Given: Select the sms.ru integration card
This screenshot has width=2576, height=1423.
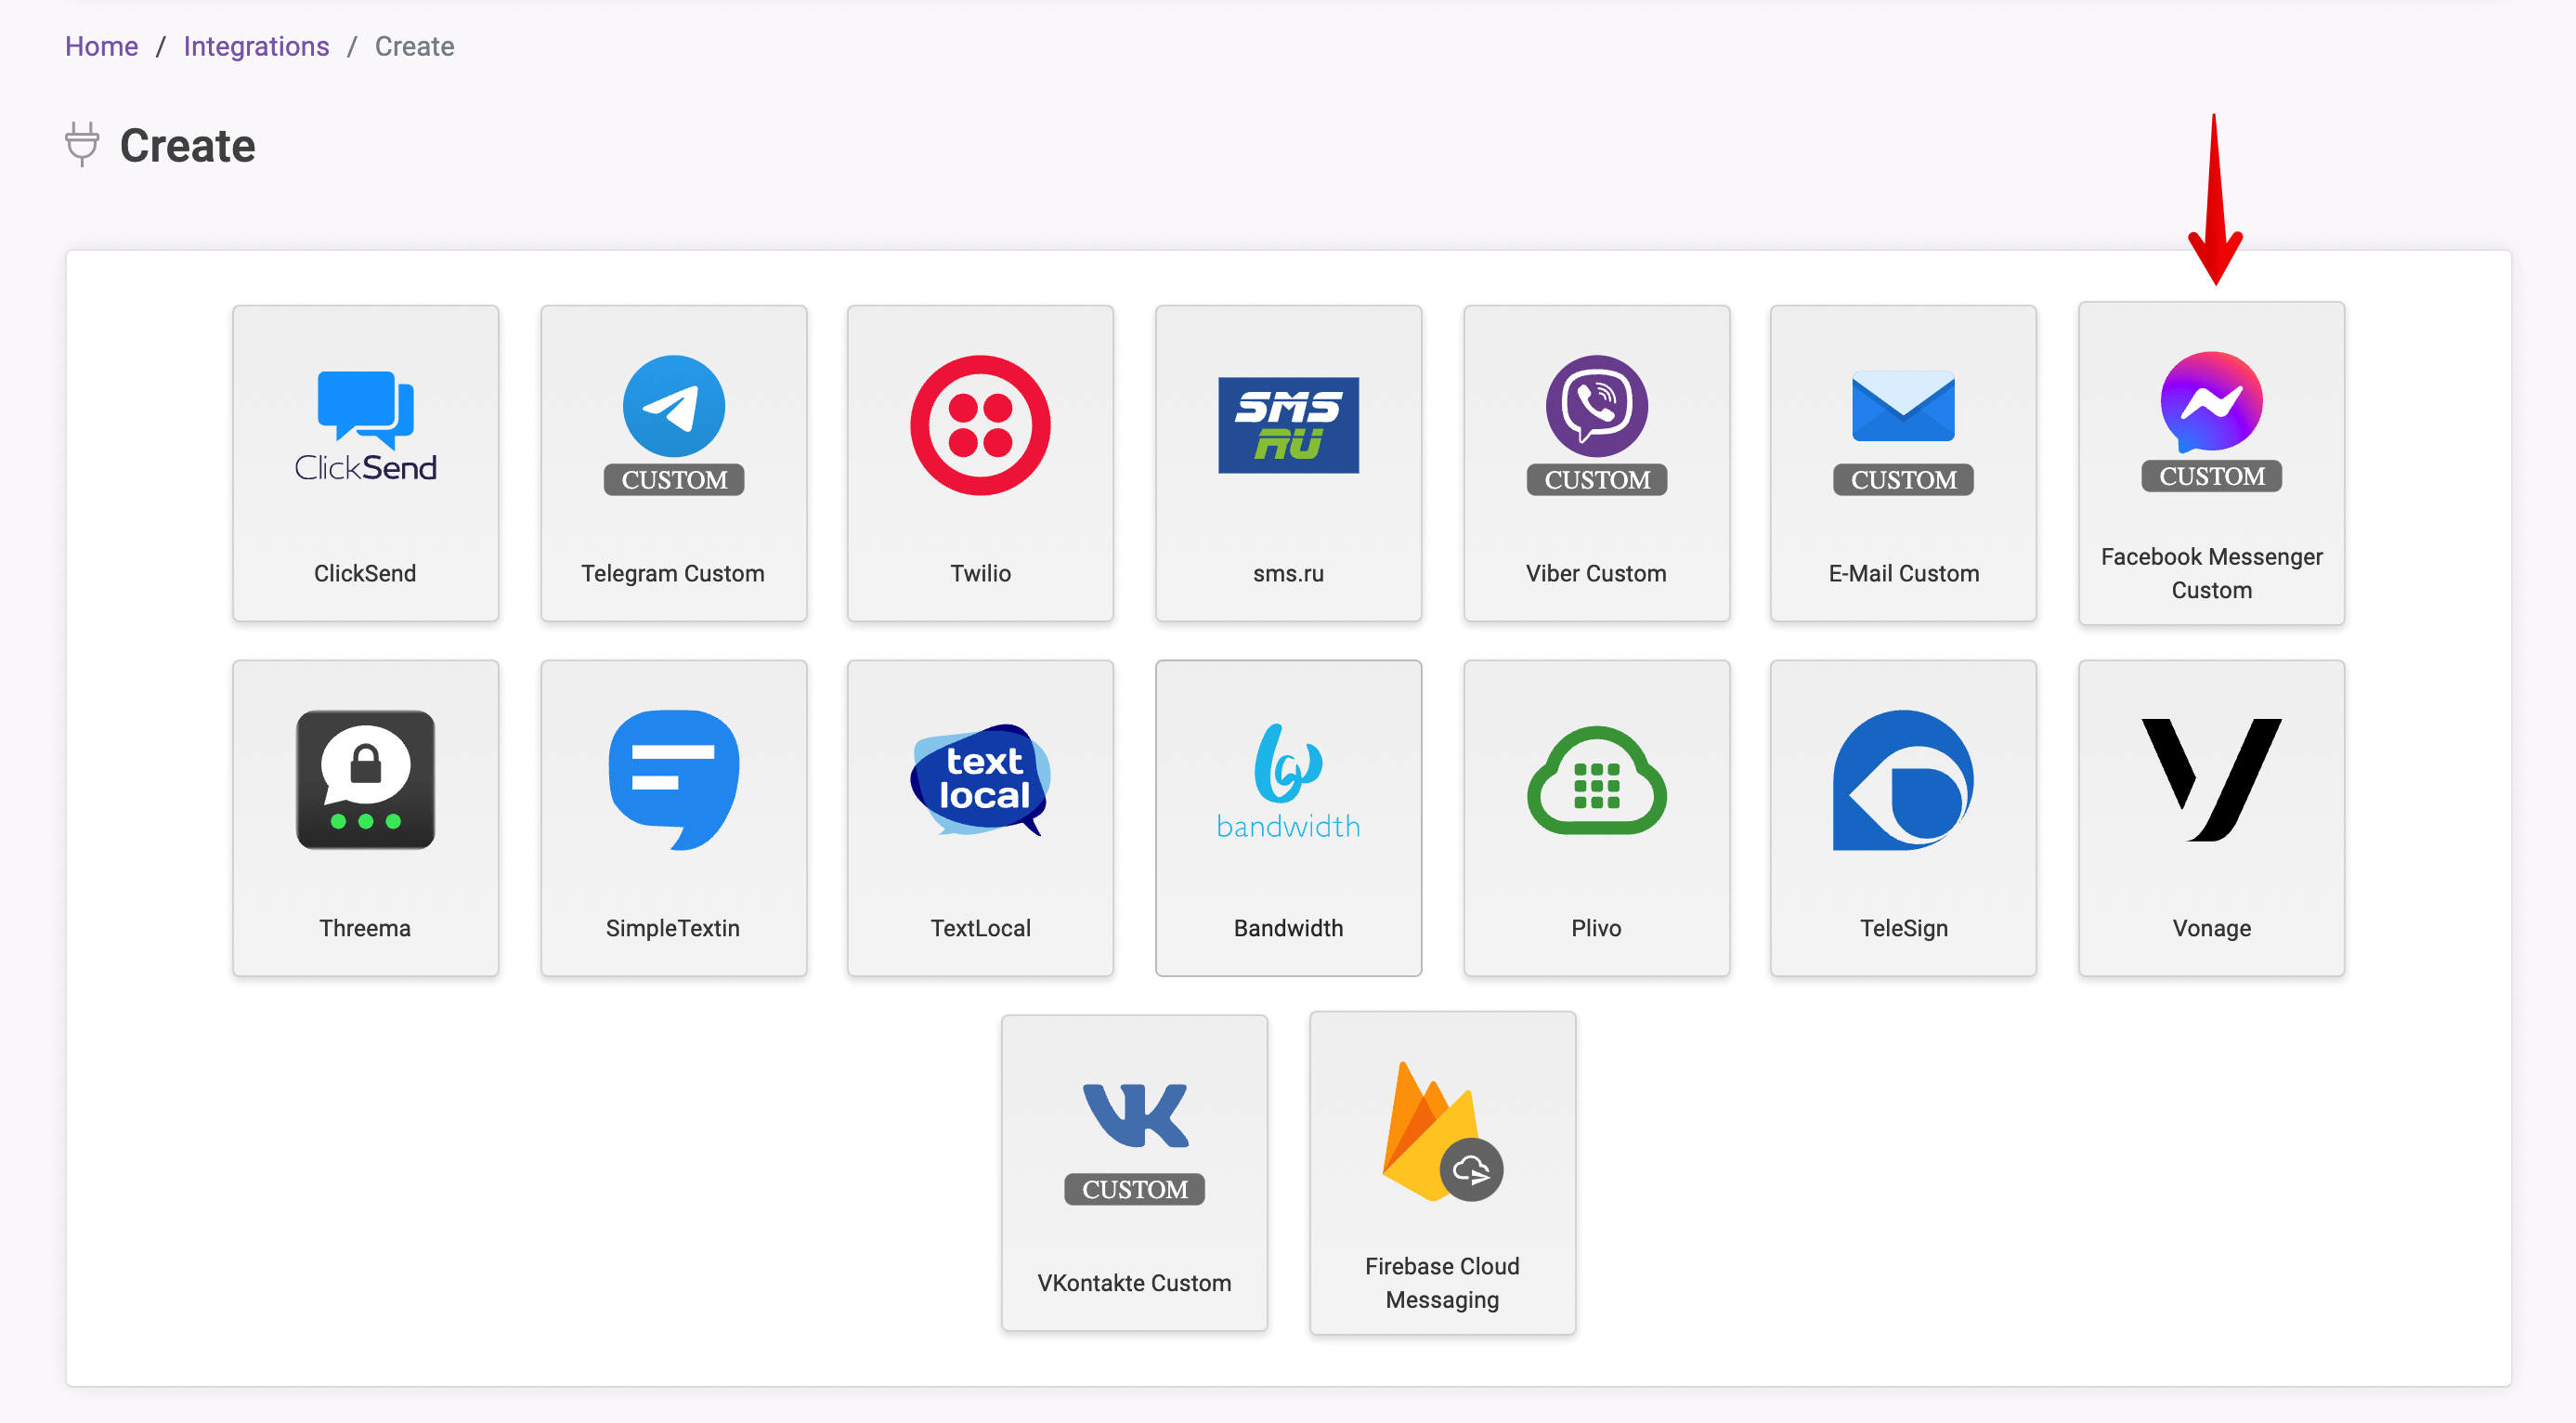Looking at the screenshot, I should 1287,461.
